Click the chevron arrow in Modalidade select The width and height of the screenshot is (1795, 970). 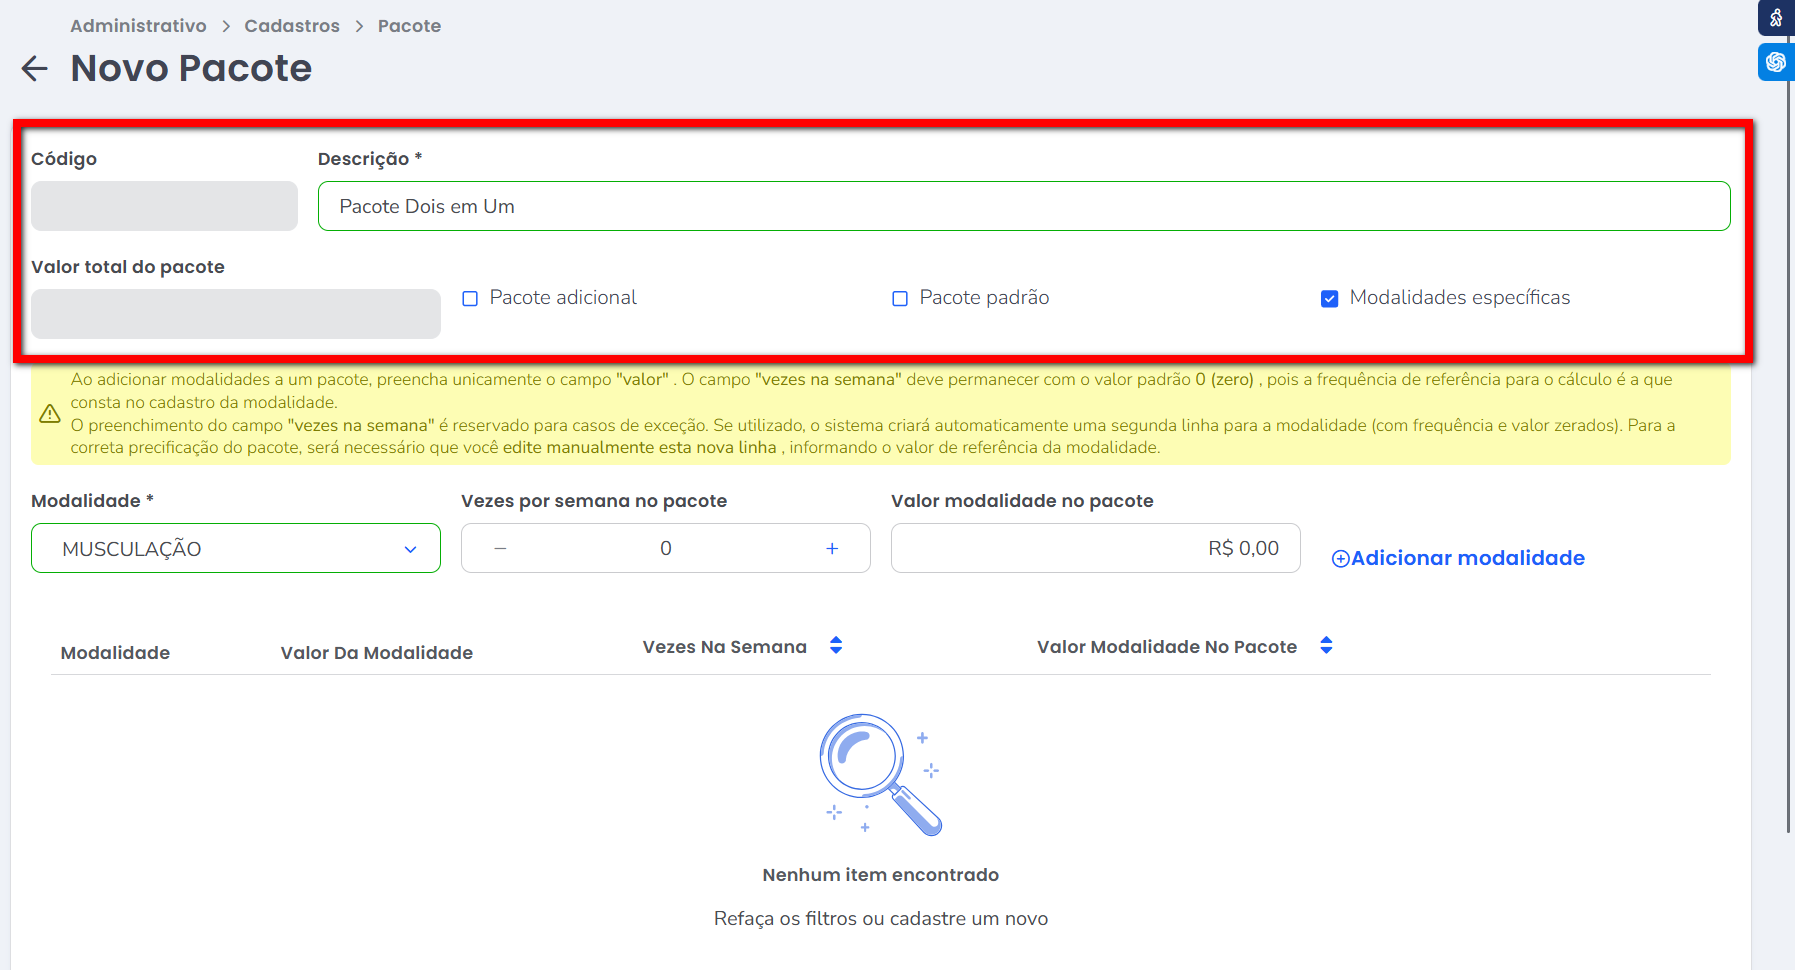(410, 550)
